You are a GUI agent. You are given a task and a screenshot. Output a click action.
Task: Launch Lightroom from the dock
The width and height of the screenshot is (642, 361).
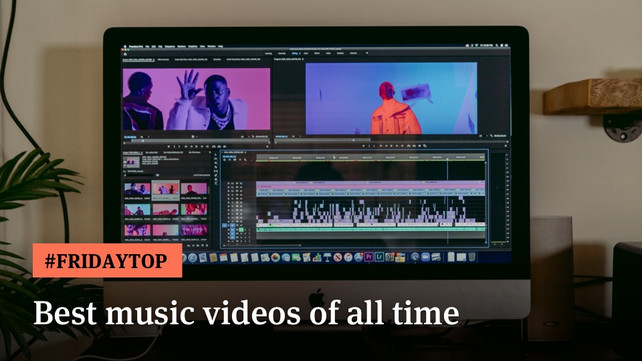pos(379,257)
